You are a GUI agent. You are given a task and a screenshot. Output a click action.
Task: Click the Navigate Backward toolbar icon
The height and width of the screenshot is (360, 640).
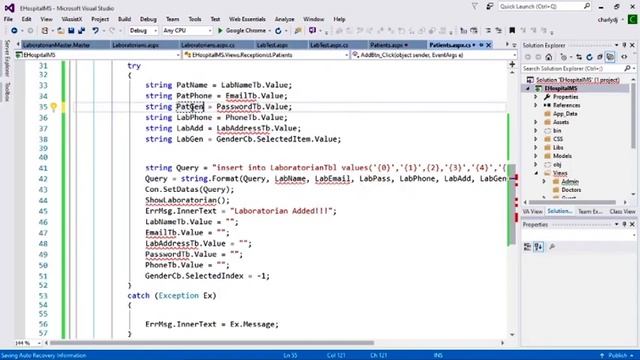pyautogui.click(x=14, y=31)
